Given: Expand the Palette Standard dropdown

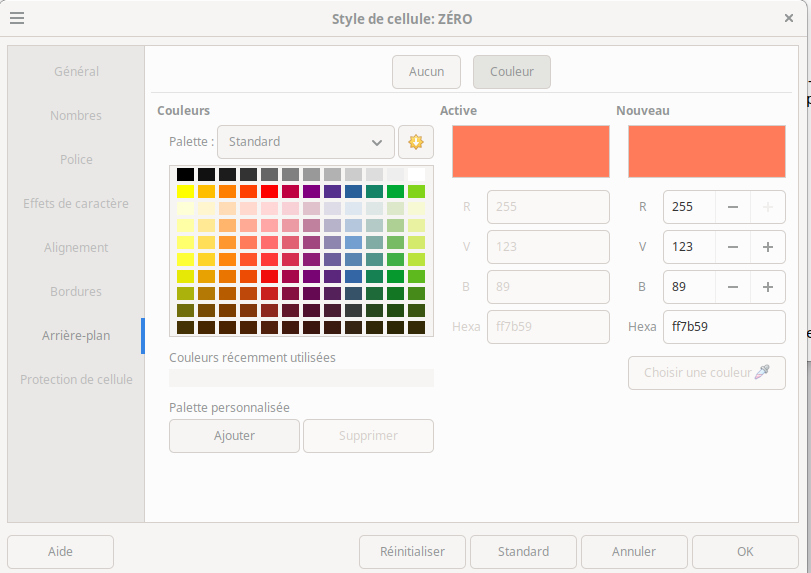Looking at the screenshot, I should (x=305, y=142).
